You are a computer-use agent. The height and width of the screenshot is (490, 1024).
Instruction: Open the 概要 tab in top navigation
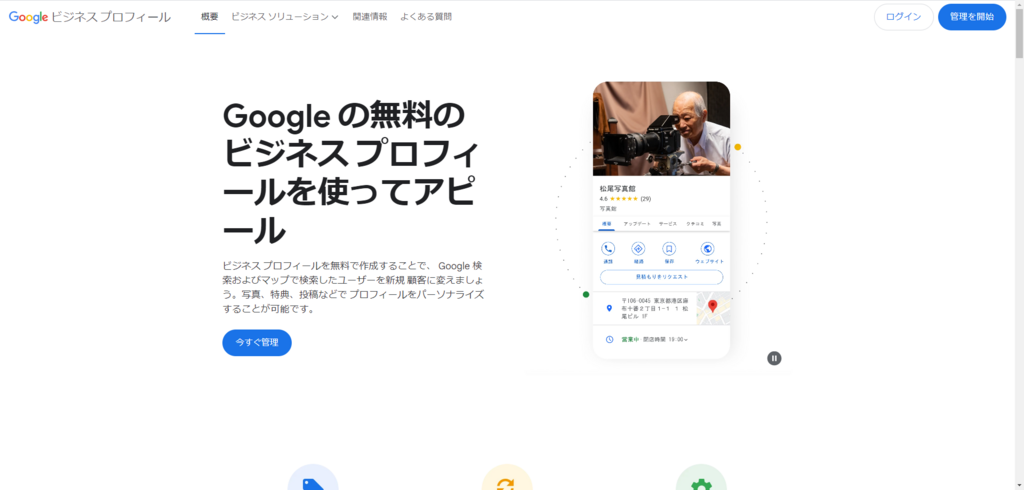(x=210, y=17)
